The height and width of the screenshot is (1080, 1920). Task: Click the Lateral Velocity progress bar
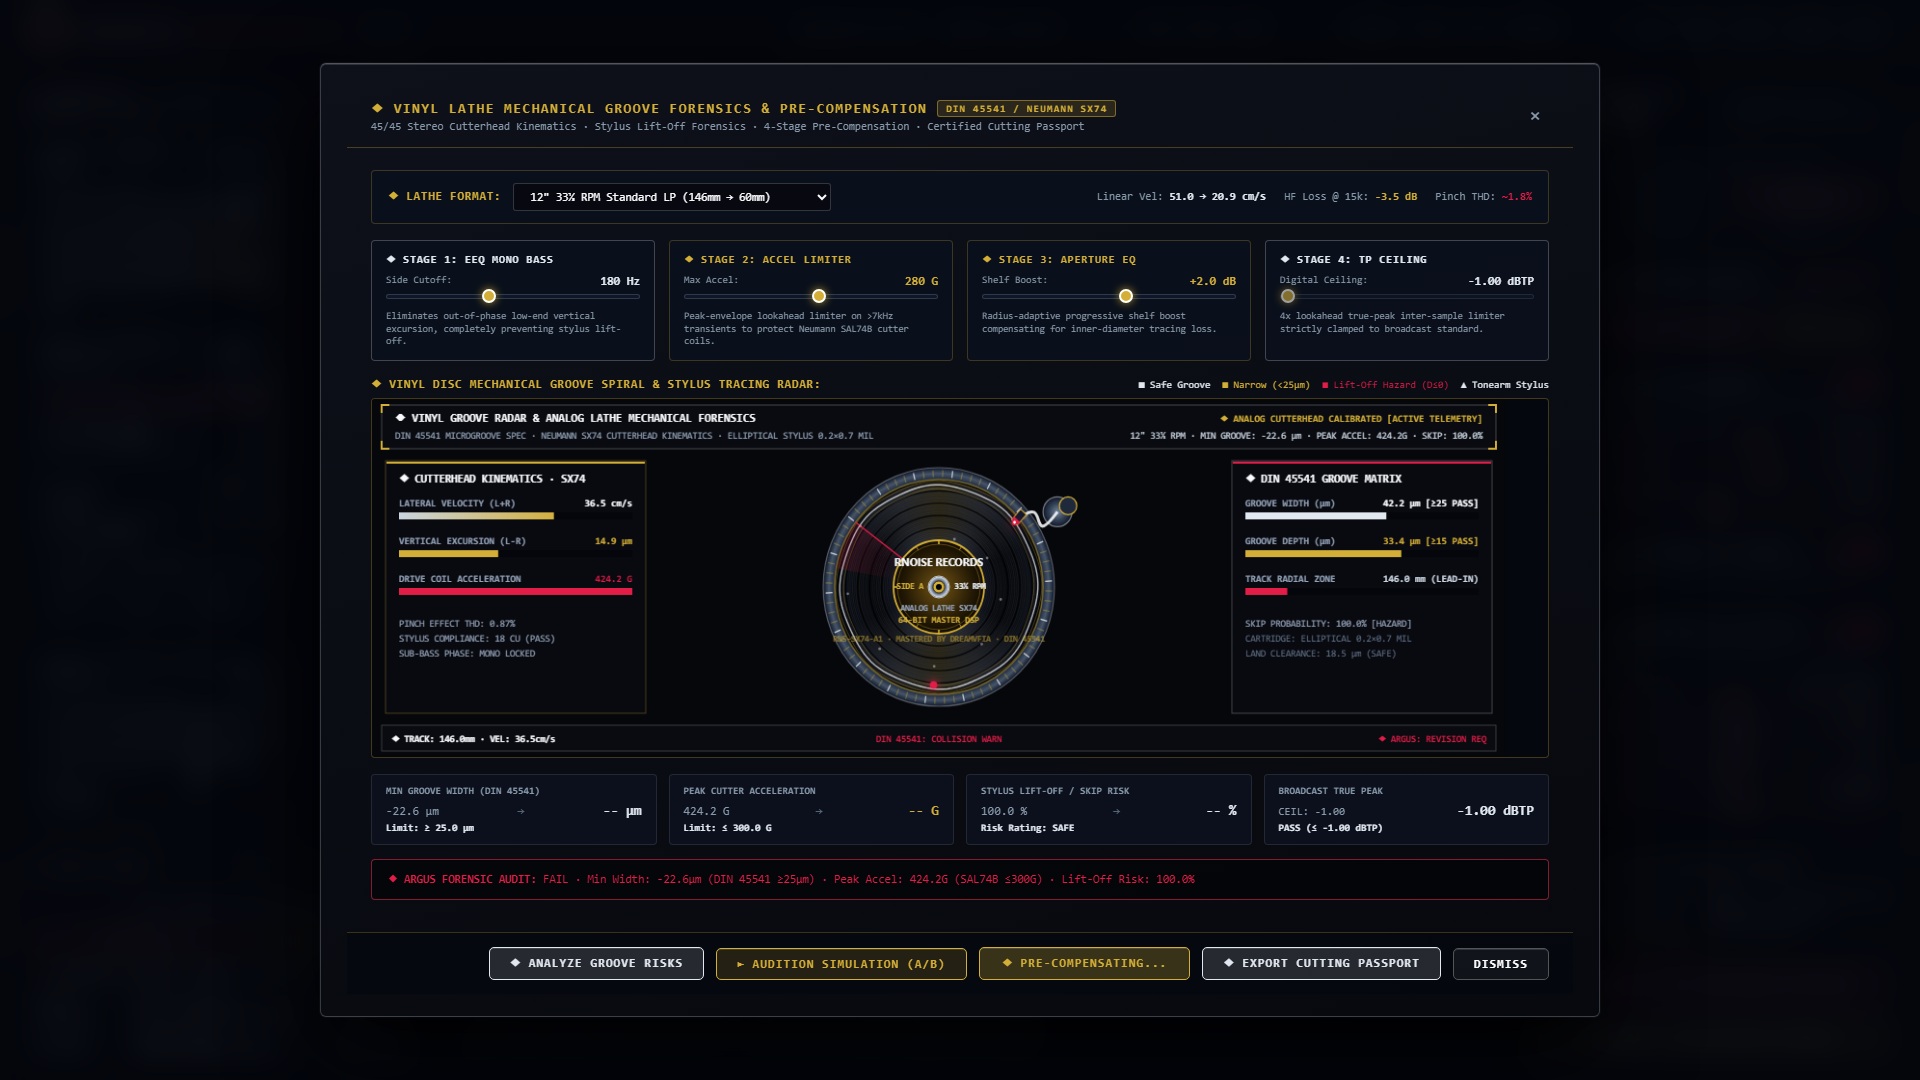[x=515, y=516]
